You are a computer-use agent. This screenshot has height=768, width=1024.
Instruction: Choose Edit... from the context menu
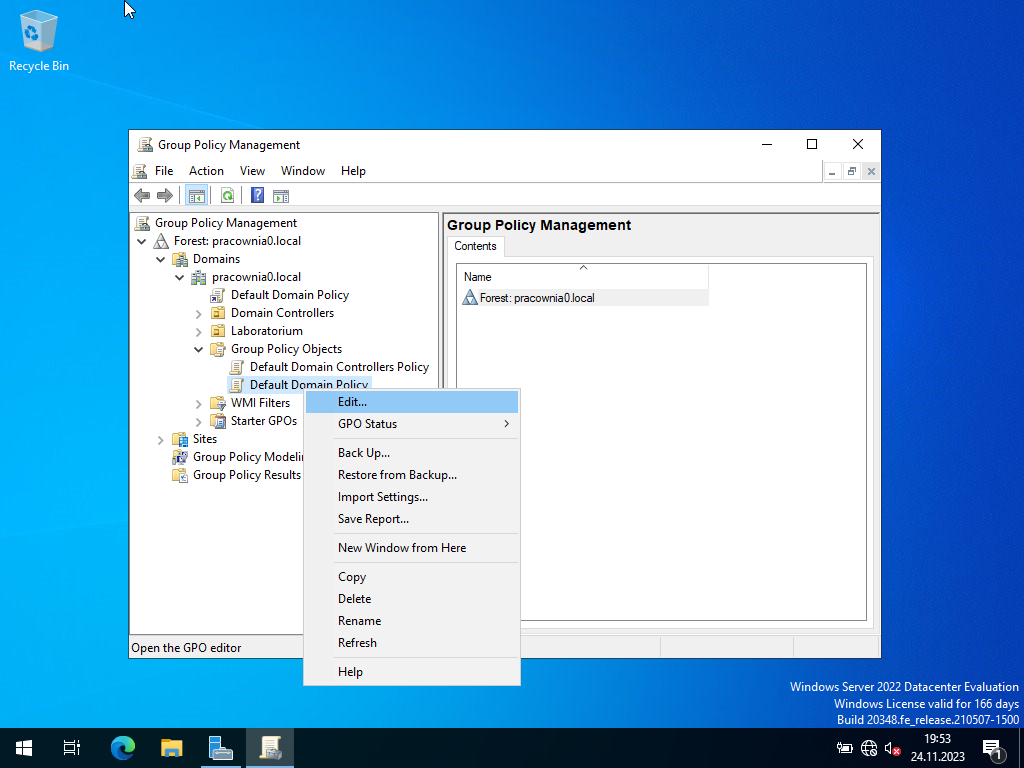pyautogui.click(x=412, y=402)
